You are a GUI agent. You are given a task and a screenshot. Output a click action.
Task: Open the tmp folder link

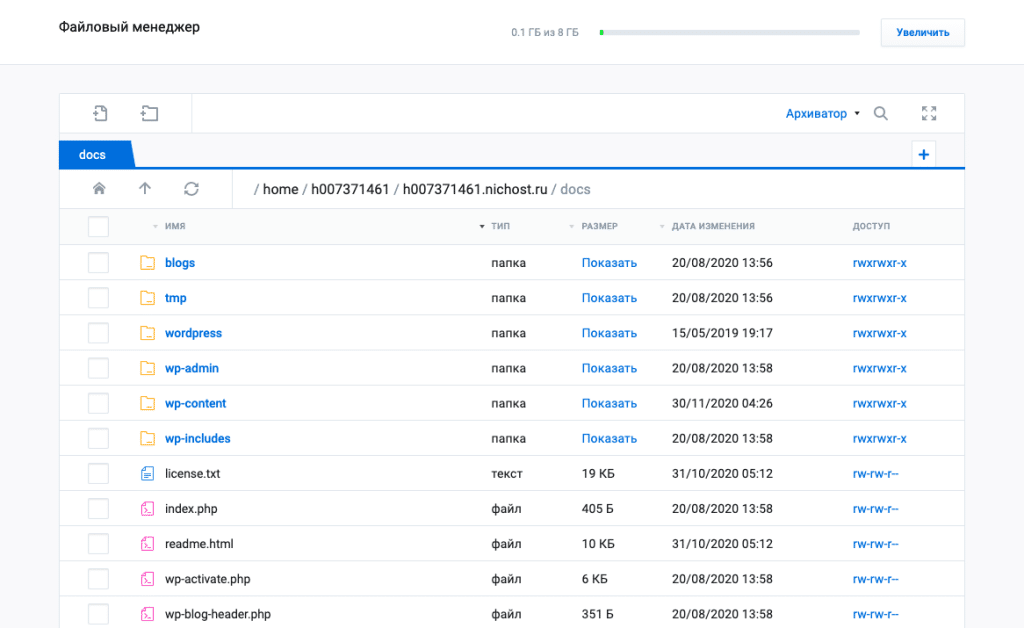click(x=176, y=298)
